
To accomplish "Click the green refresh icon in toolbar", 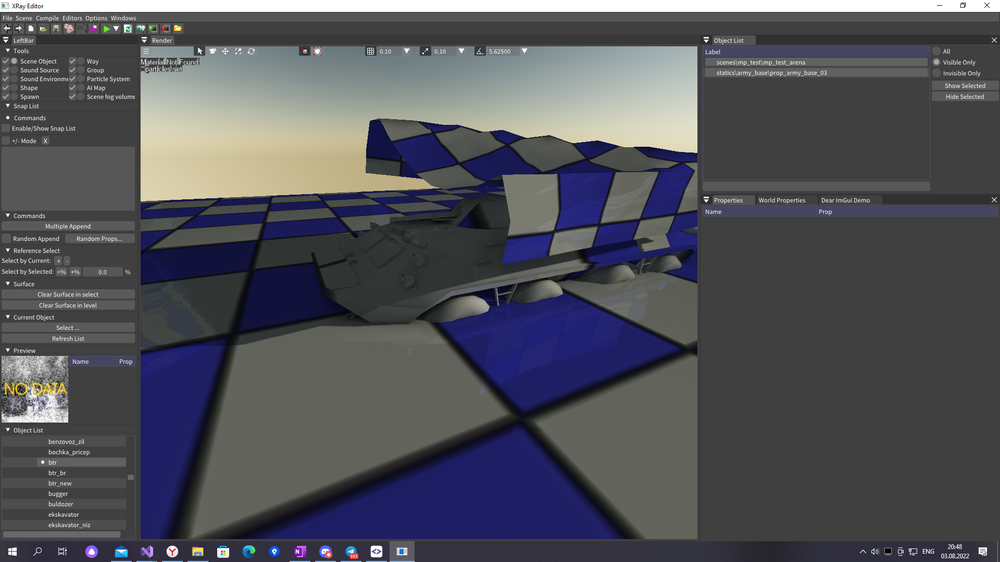I will click(x=128, y=29).
